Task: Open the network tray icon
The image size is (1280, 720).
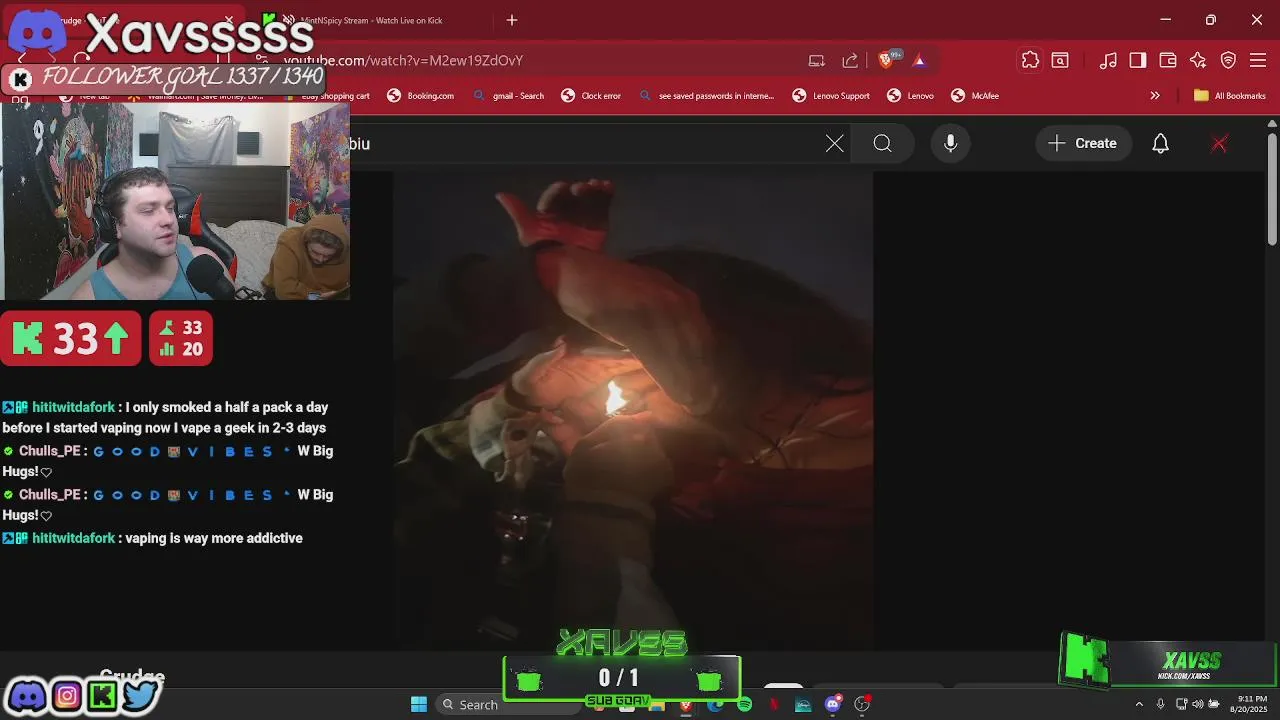Action: [x=1182, y=704]
